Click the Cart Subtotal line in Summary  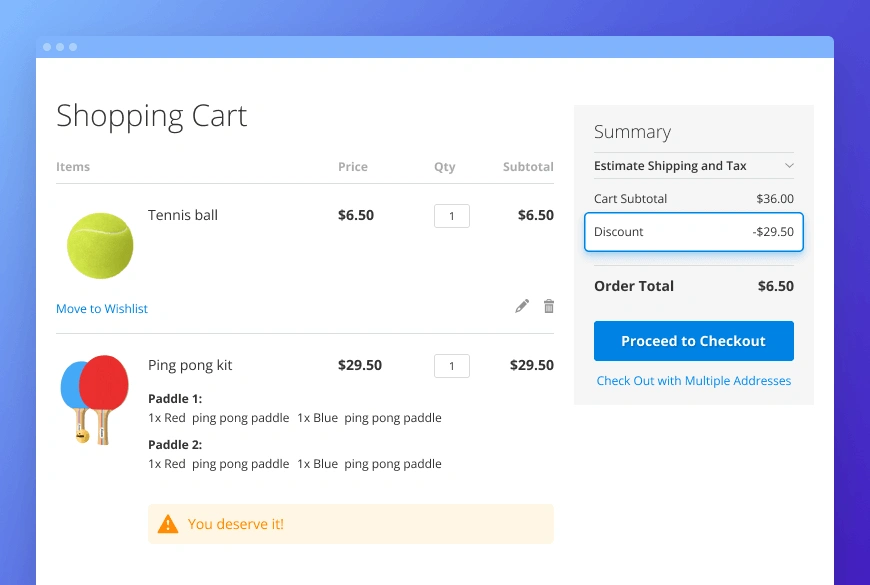point(694,199)
